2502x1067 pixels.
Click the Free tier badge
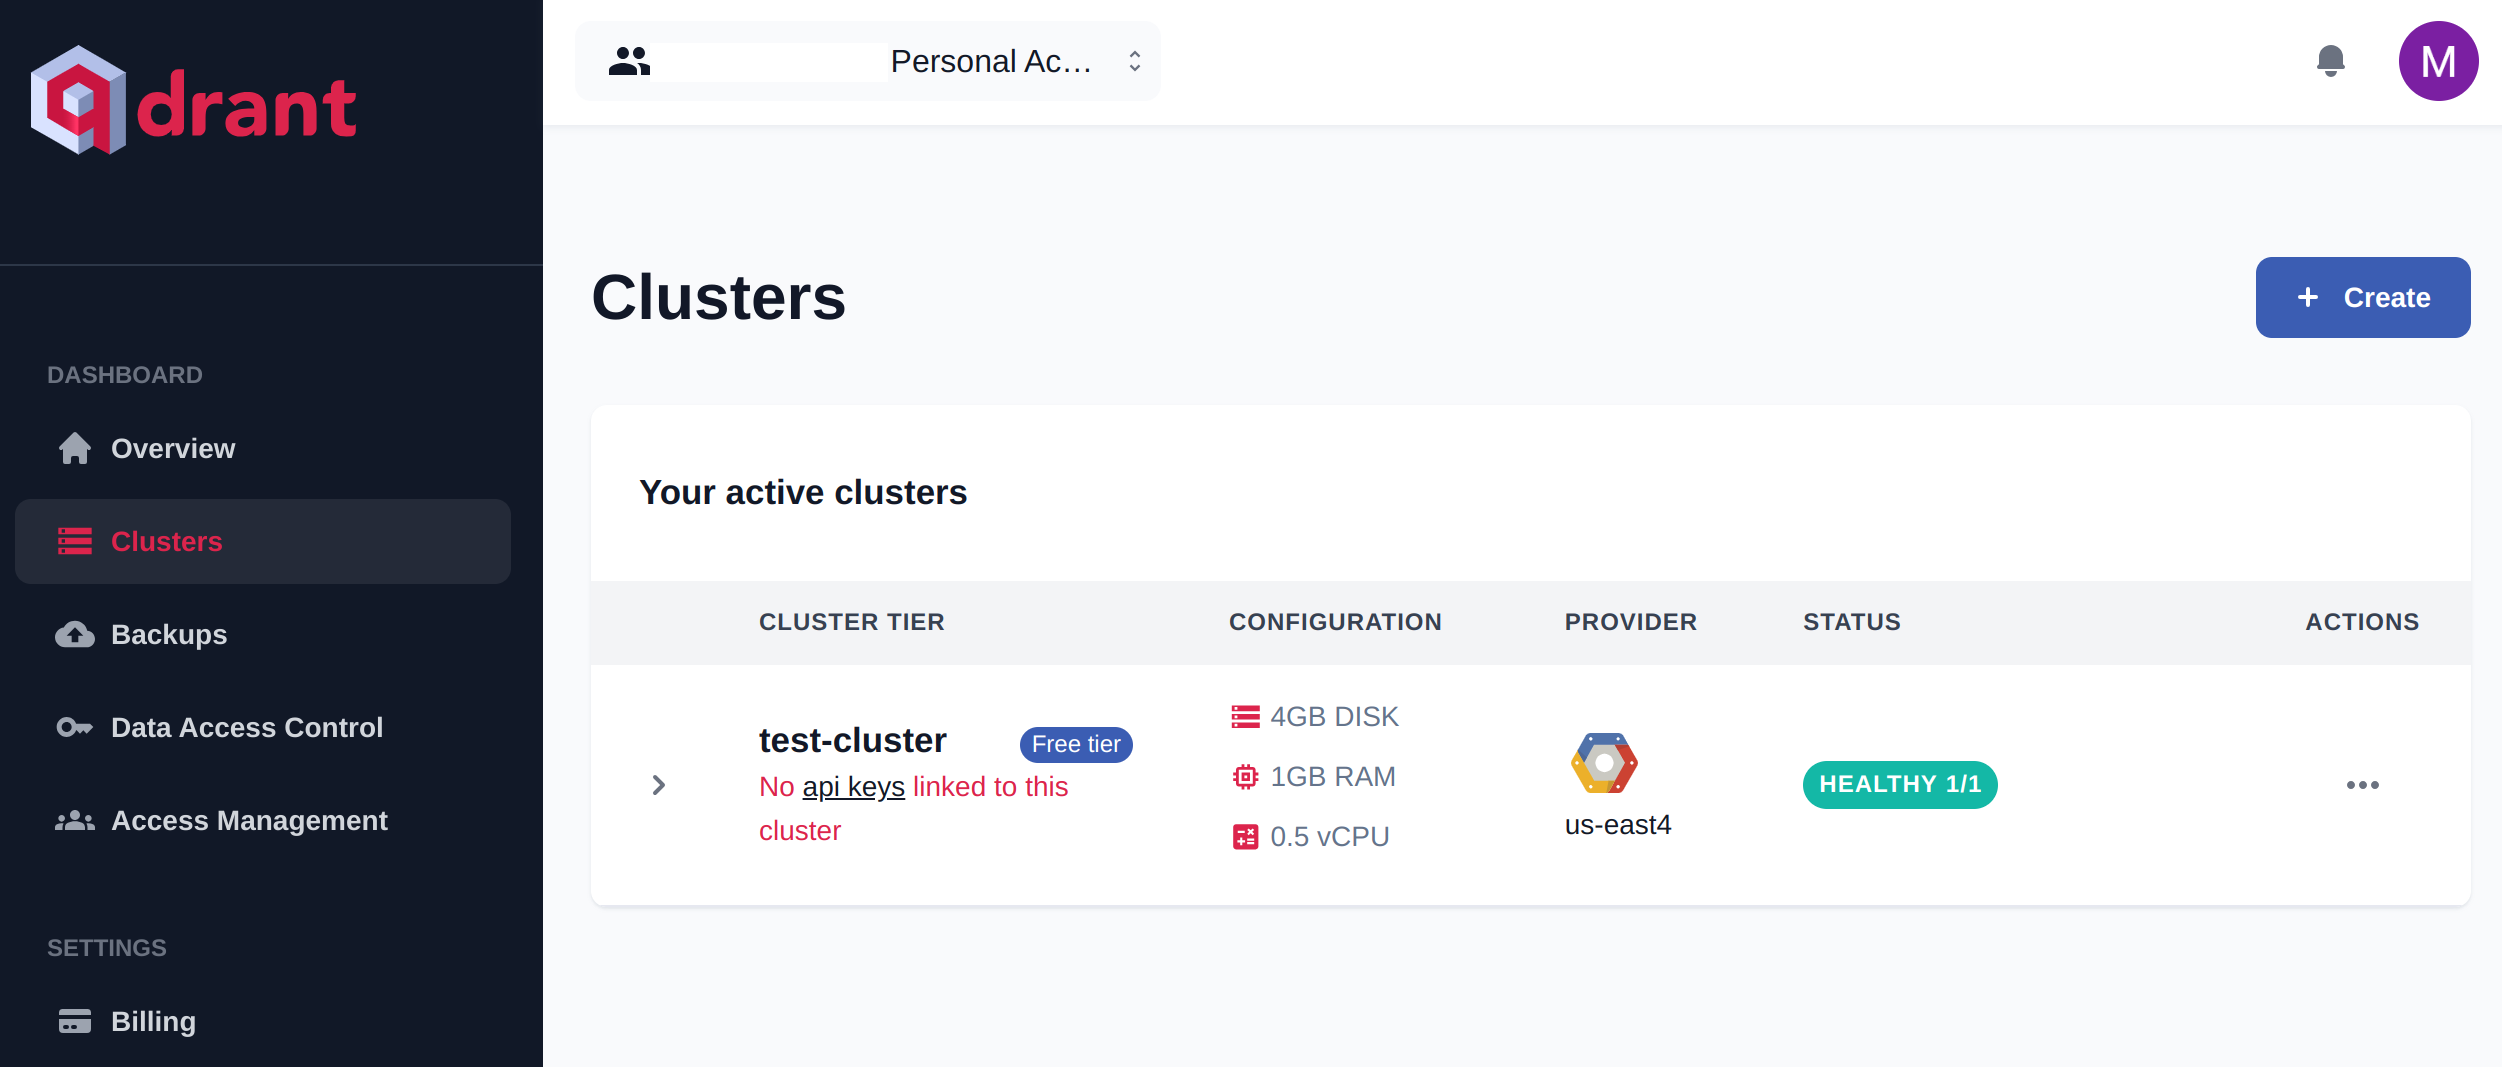coord(1075,744)
